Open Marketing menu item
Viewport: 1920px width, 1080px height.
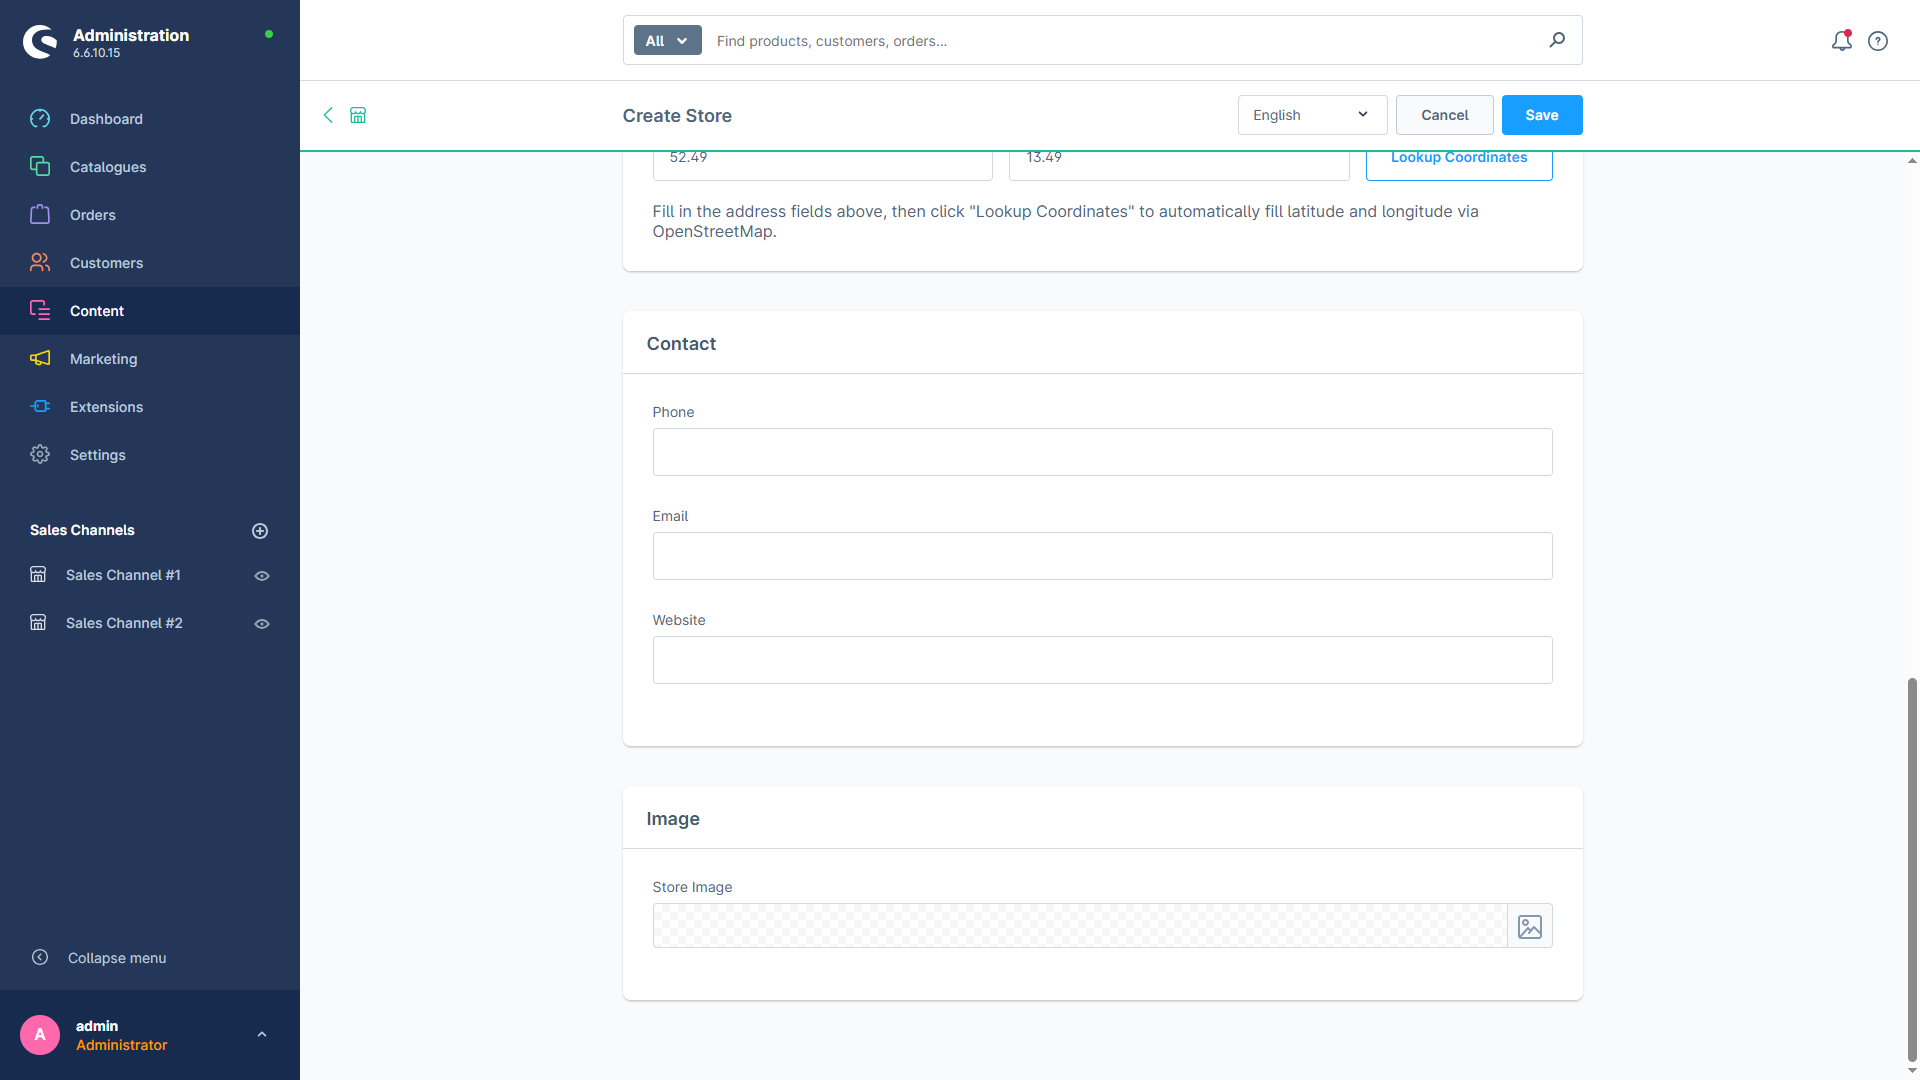point(150,359)
